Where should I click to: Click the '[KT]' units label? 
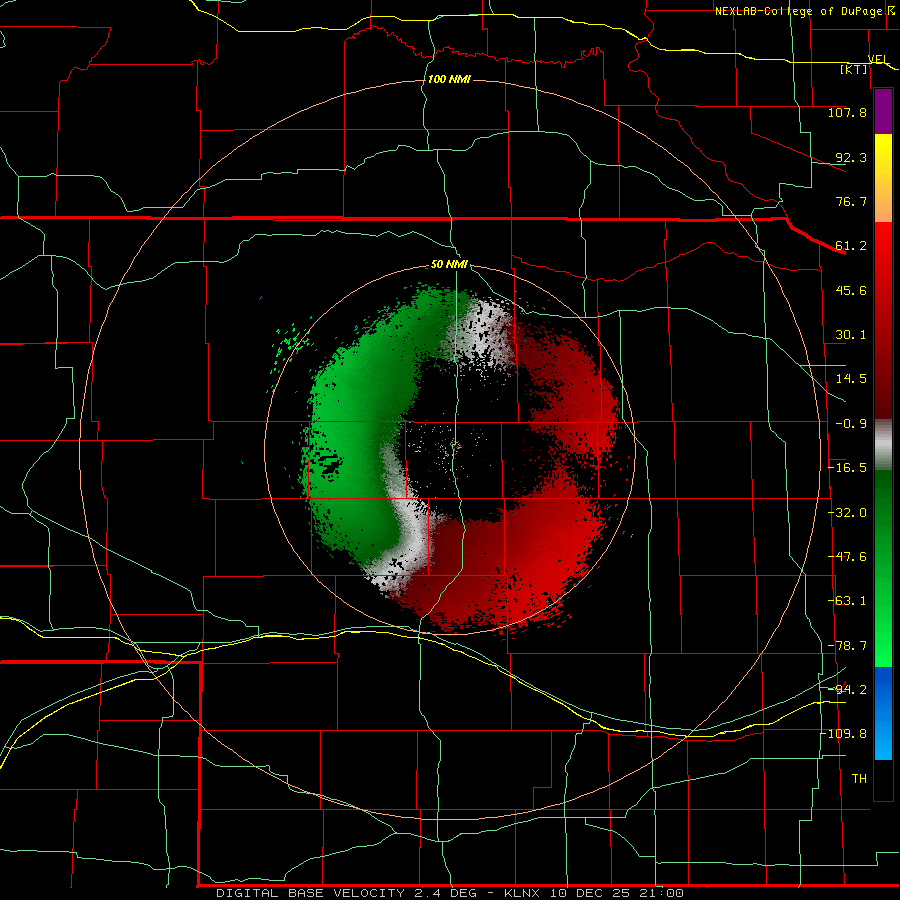point(854,69)
